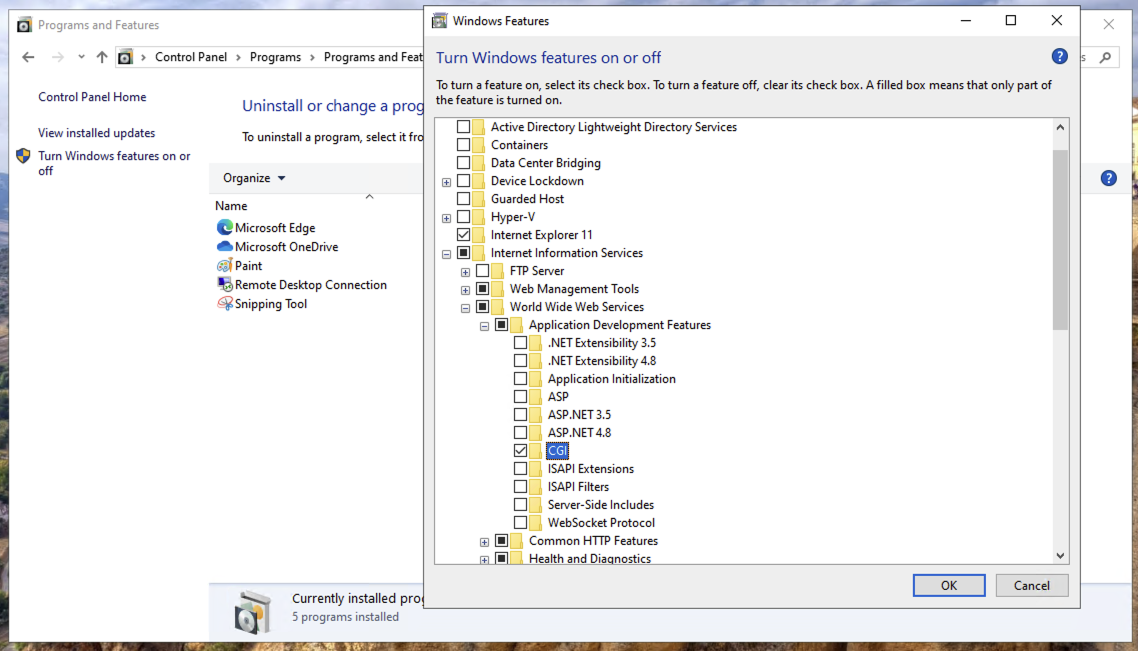Uncheck the CGI checkbox
The width and height of the screenshot is (1138, 651).
click(520, 451)
